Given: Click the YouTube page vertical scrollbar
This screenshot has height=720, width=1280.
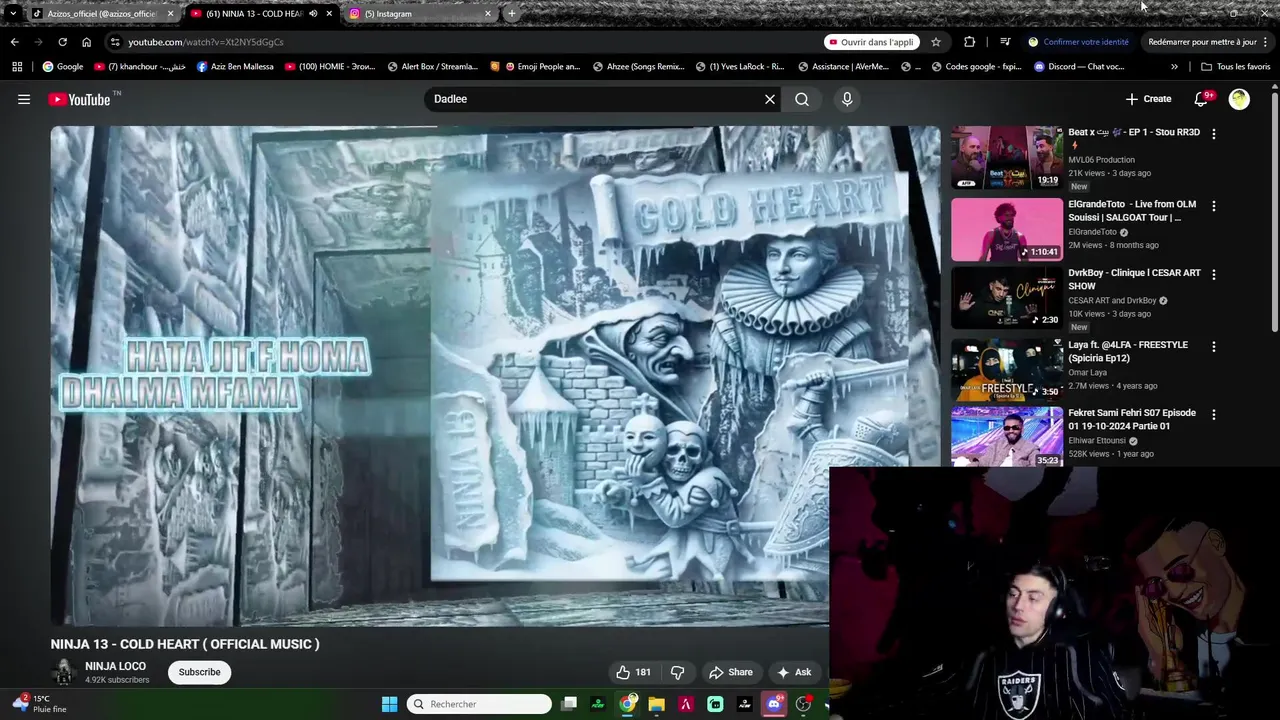Looking at the screenshot, I should pyautogui.click(x=1274, y=210).
